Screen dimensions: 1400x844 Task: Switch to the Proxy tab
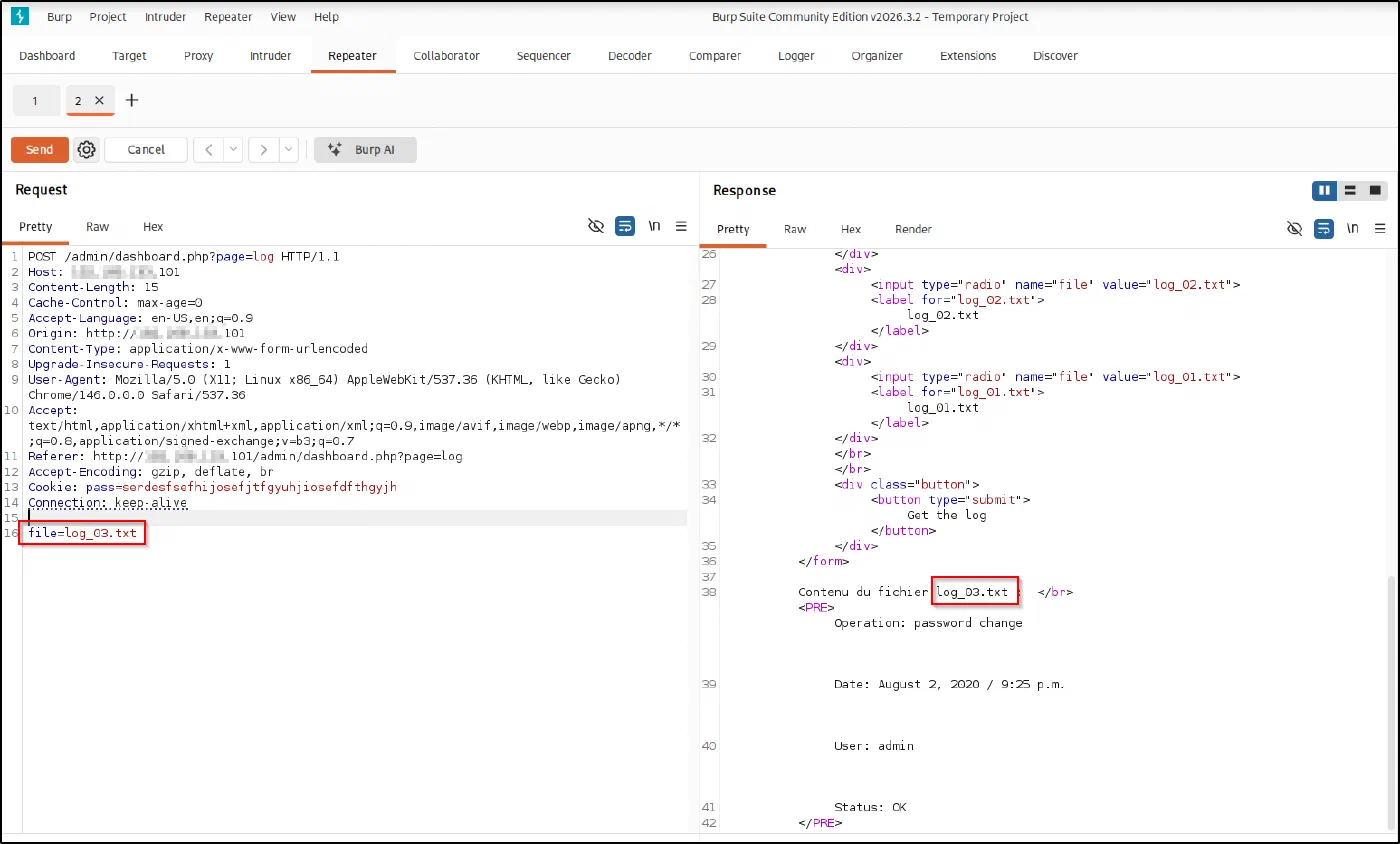(x=199, y=56)
